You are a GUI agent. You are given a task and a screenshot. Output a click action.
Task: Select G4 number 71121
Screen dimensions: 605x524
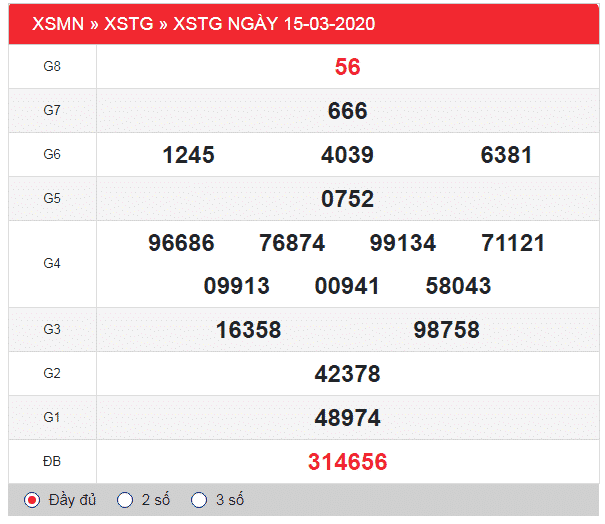(x=512, y=243)
